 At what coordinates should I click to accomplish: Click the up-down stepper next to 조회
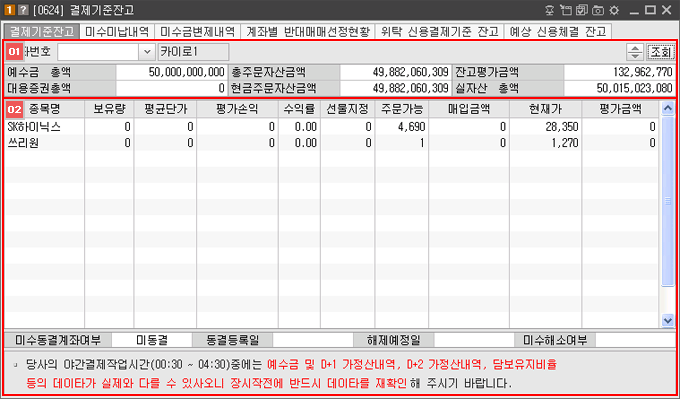pos(634,52)
